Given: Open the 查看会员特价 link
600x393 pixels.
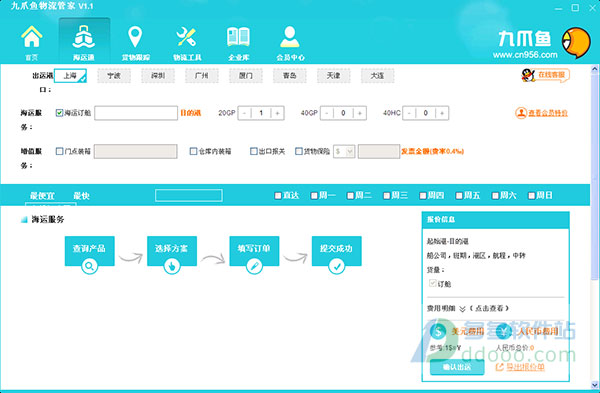Looking at the screenshot, I should tap(548, 113).
